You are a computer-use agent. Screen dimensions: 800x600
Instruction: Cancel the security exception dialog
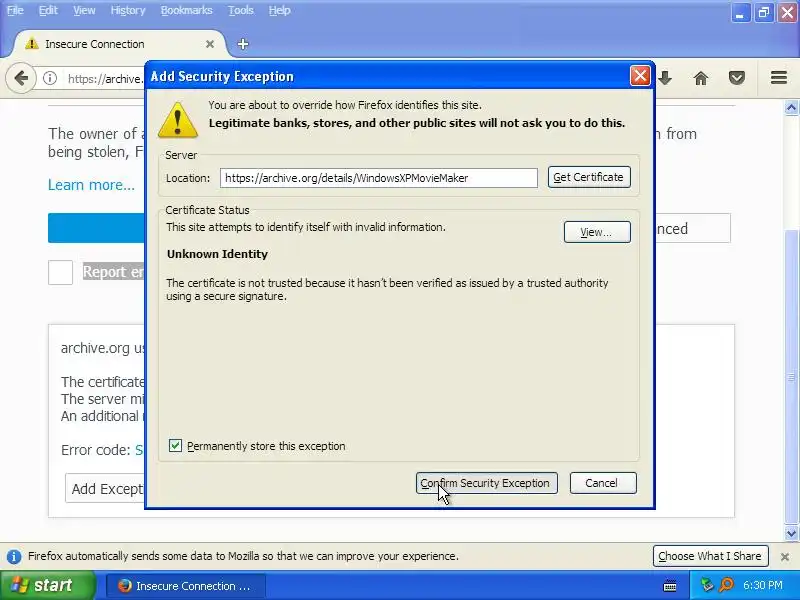click(x=603, y=483)
